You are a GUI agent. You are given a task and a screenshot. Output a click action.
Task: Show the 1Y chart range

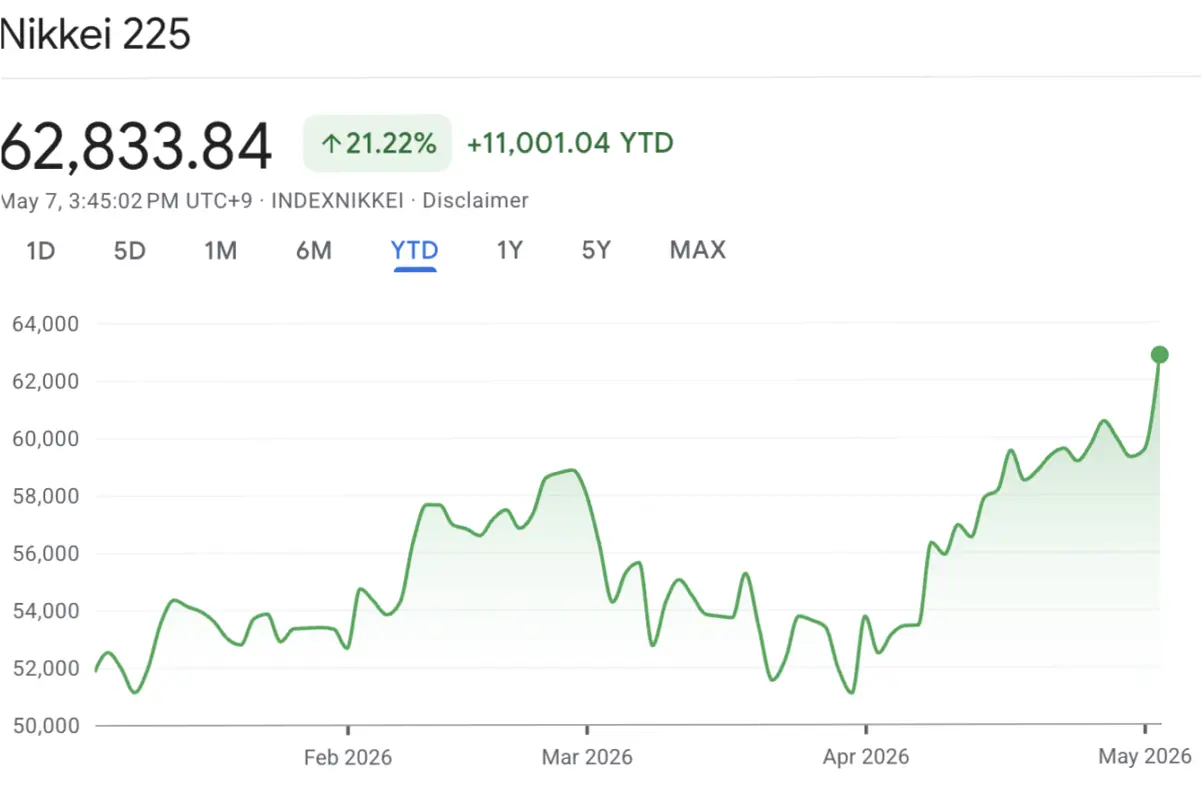pos(510,250)
